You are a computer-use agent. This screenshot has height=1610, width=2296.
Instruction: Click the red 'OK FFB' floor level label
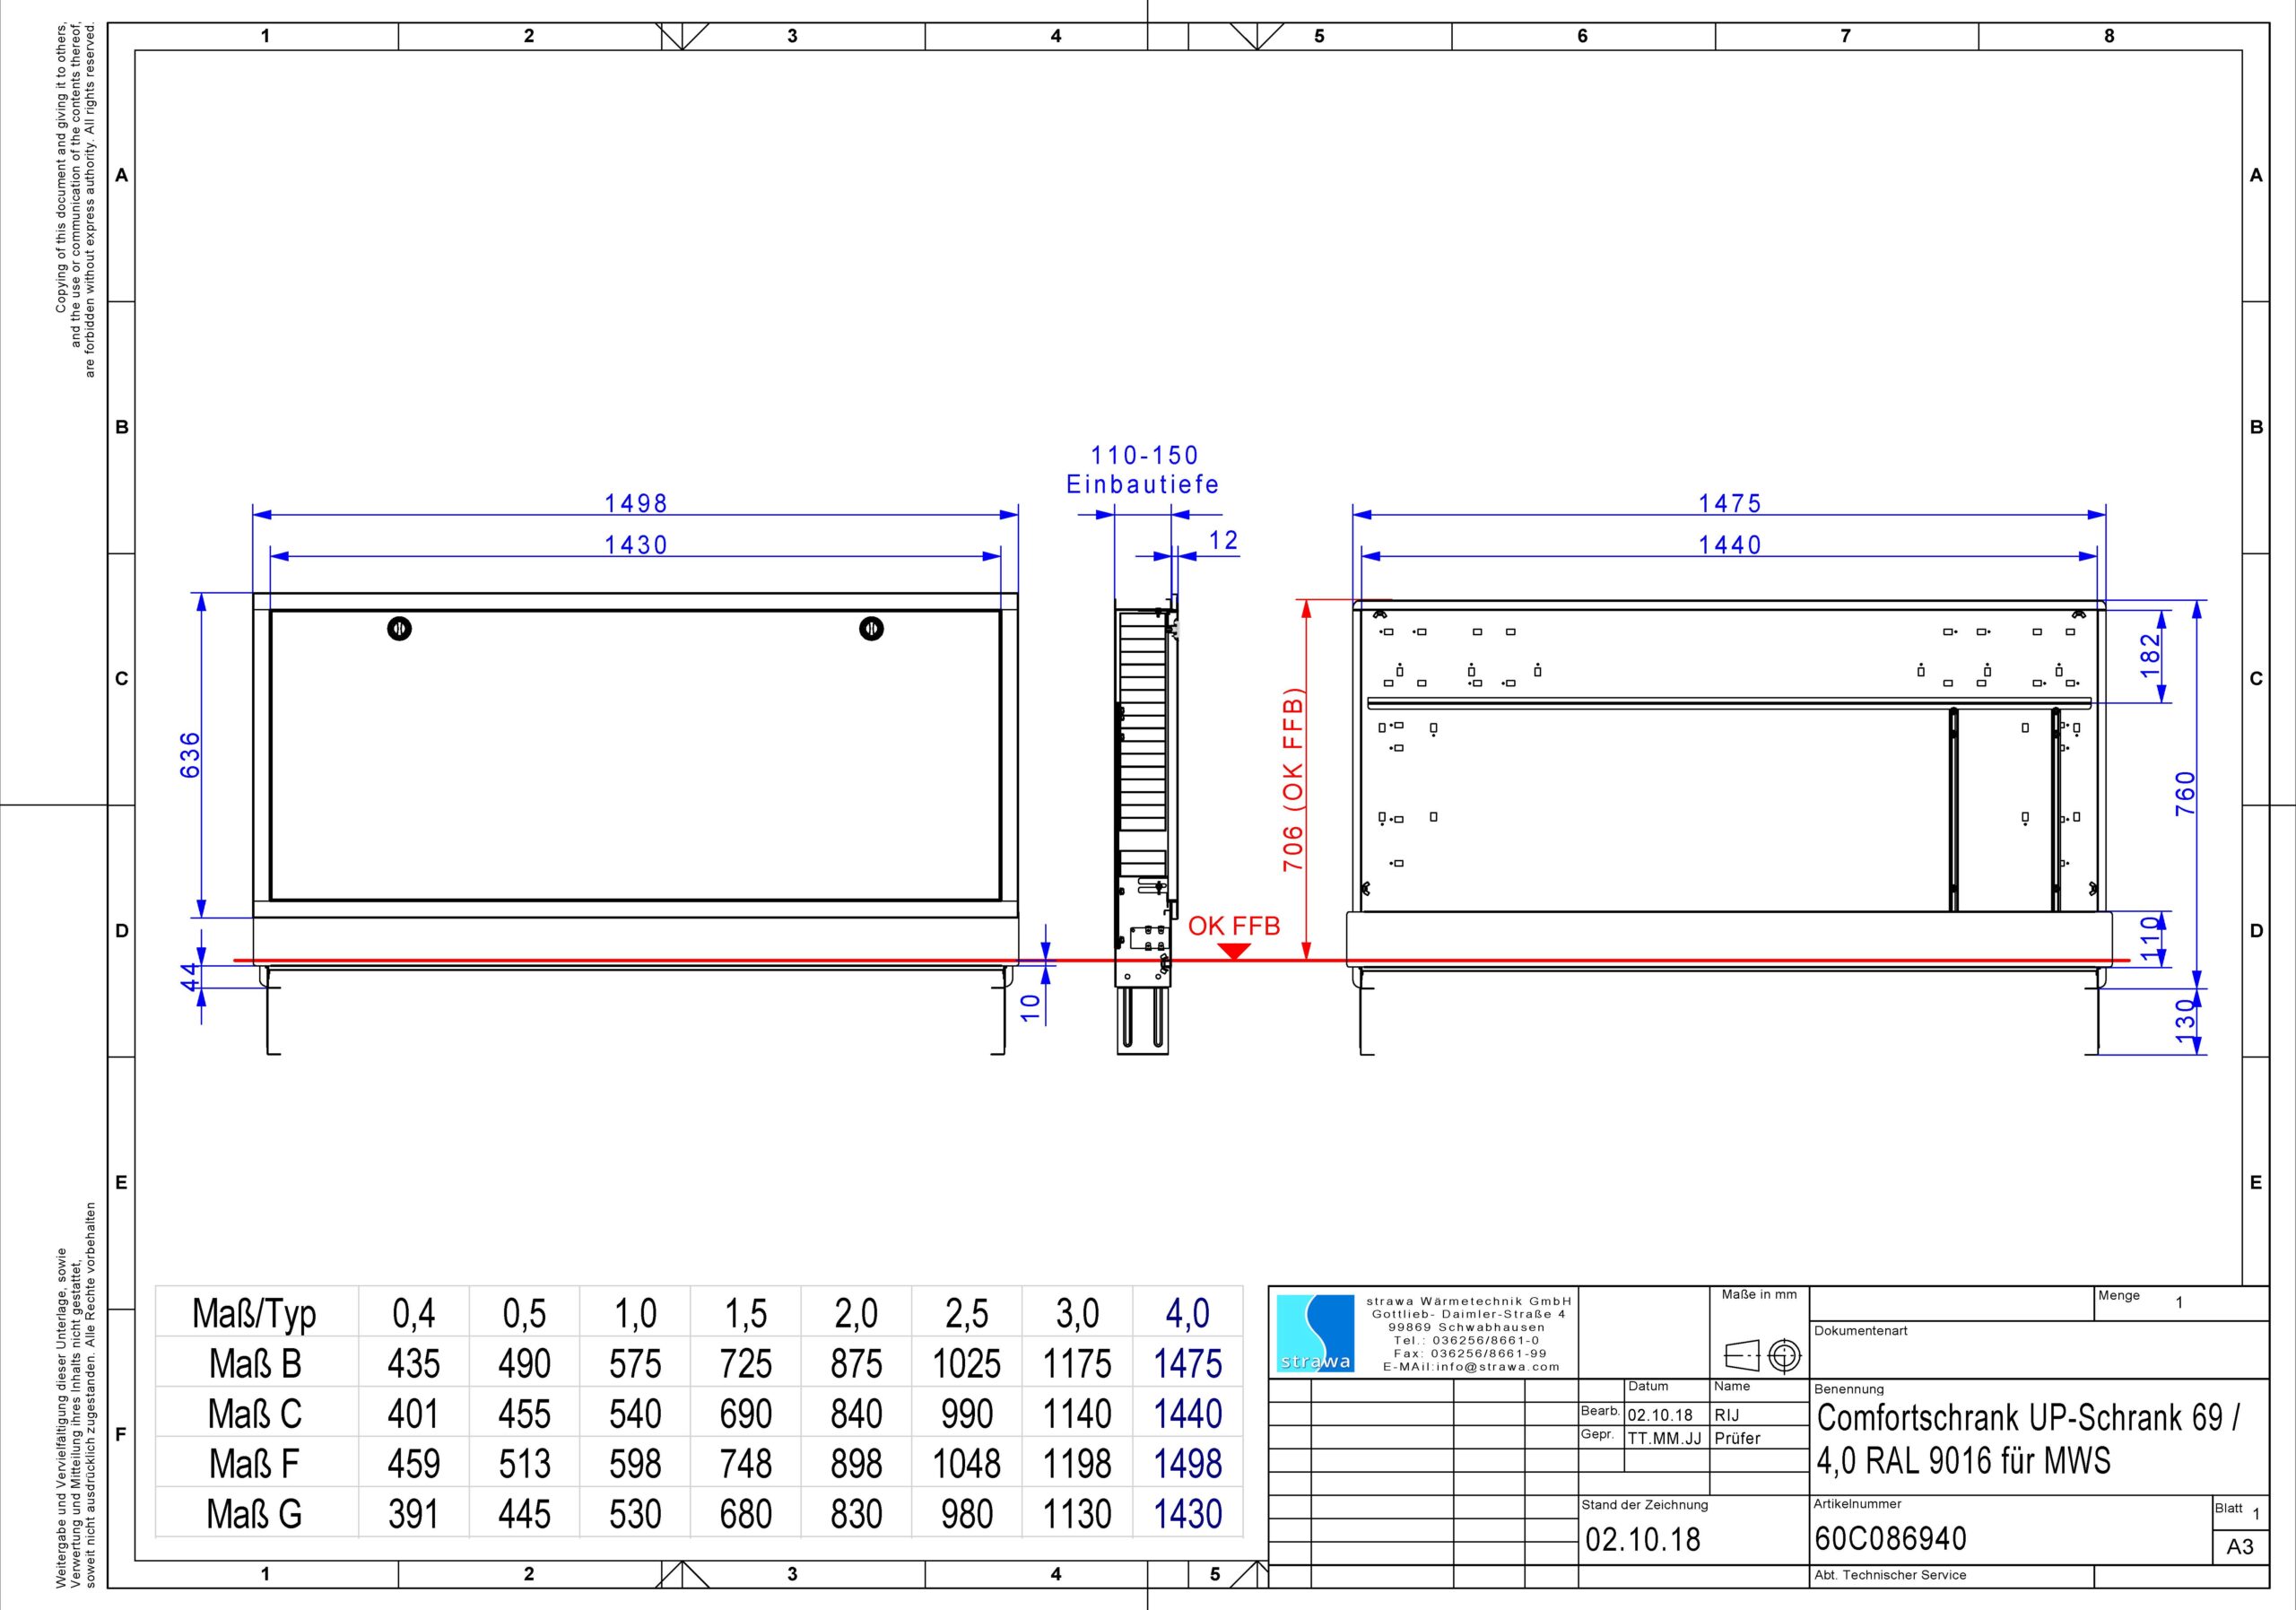click(x=1234, y=926)
